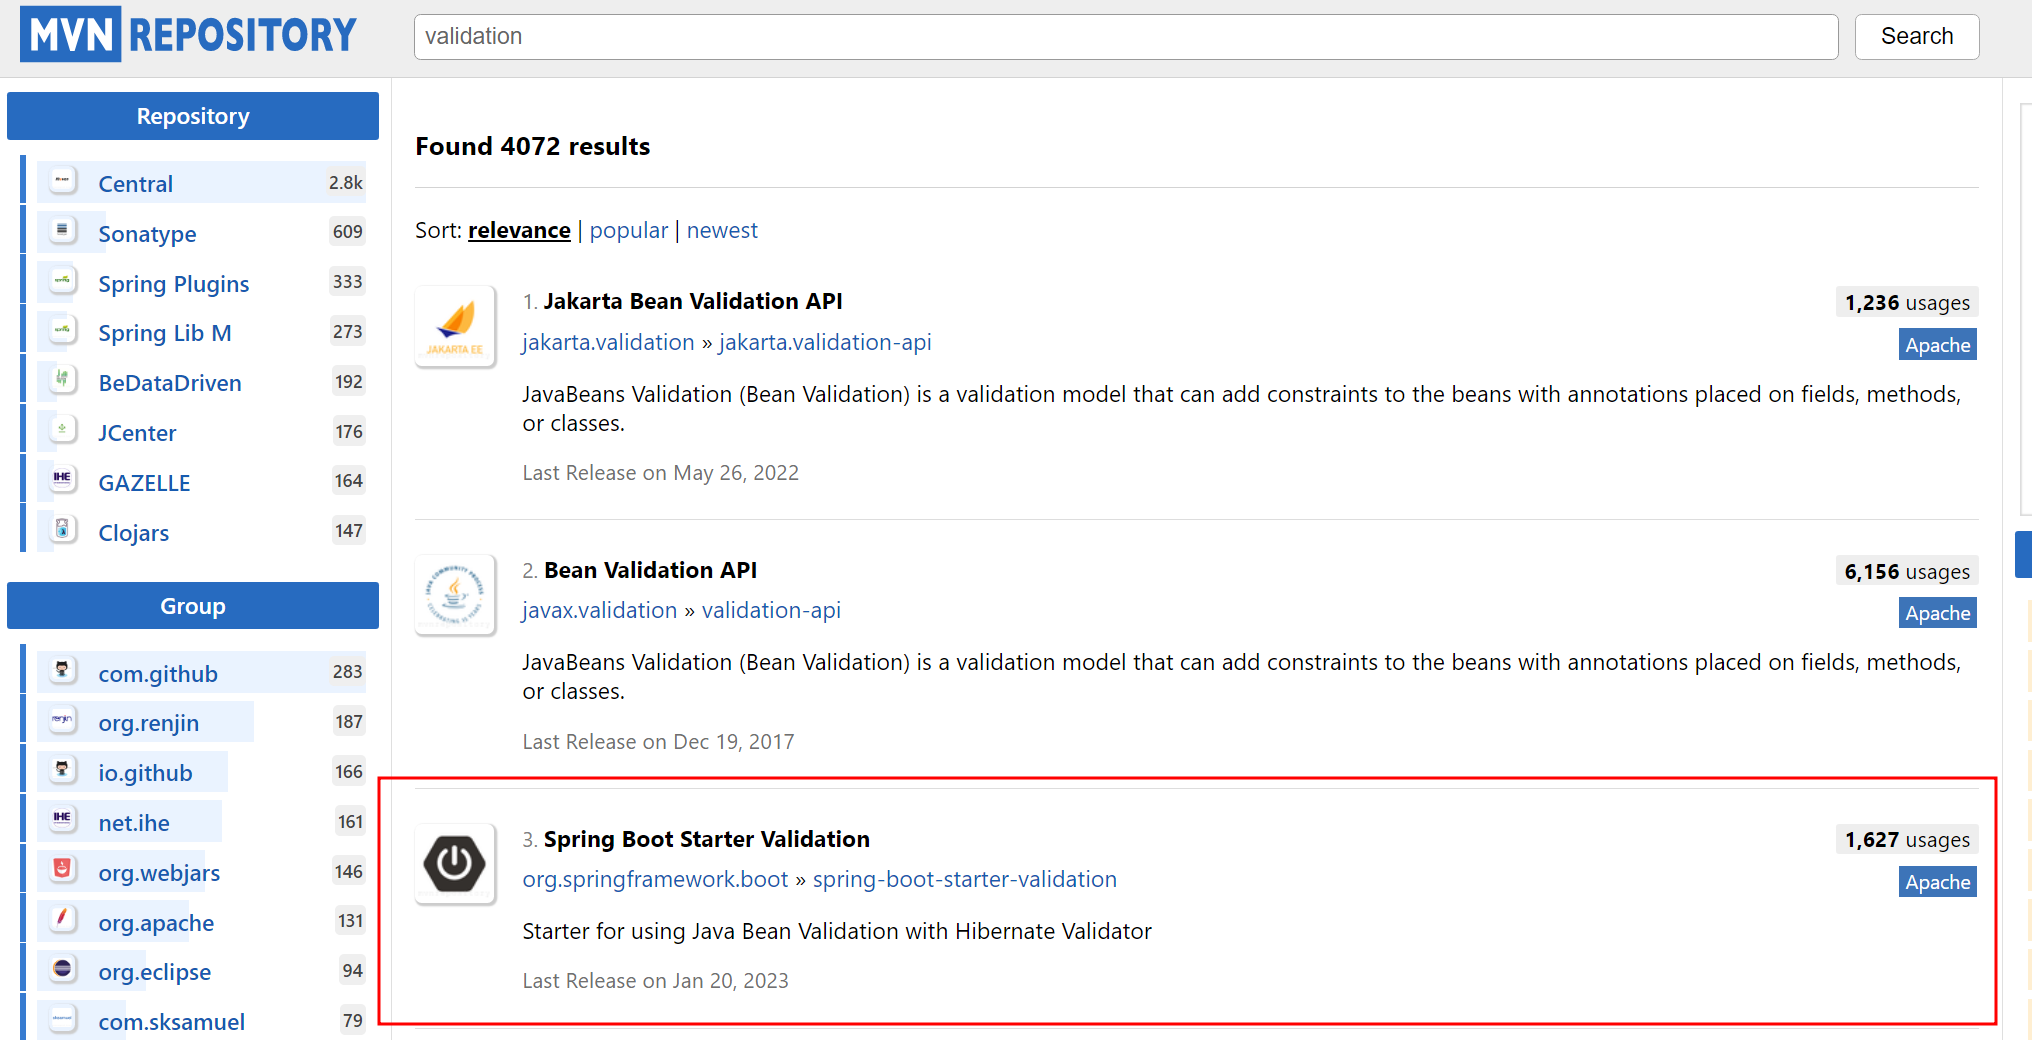This screenshot has height=1040, width=2032.
Task: Sort results by relevance
Action: click(x=519, y=230)
